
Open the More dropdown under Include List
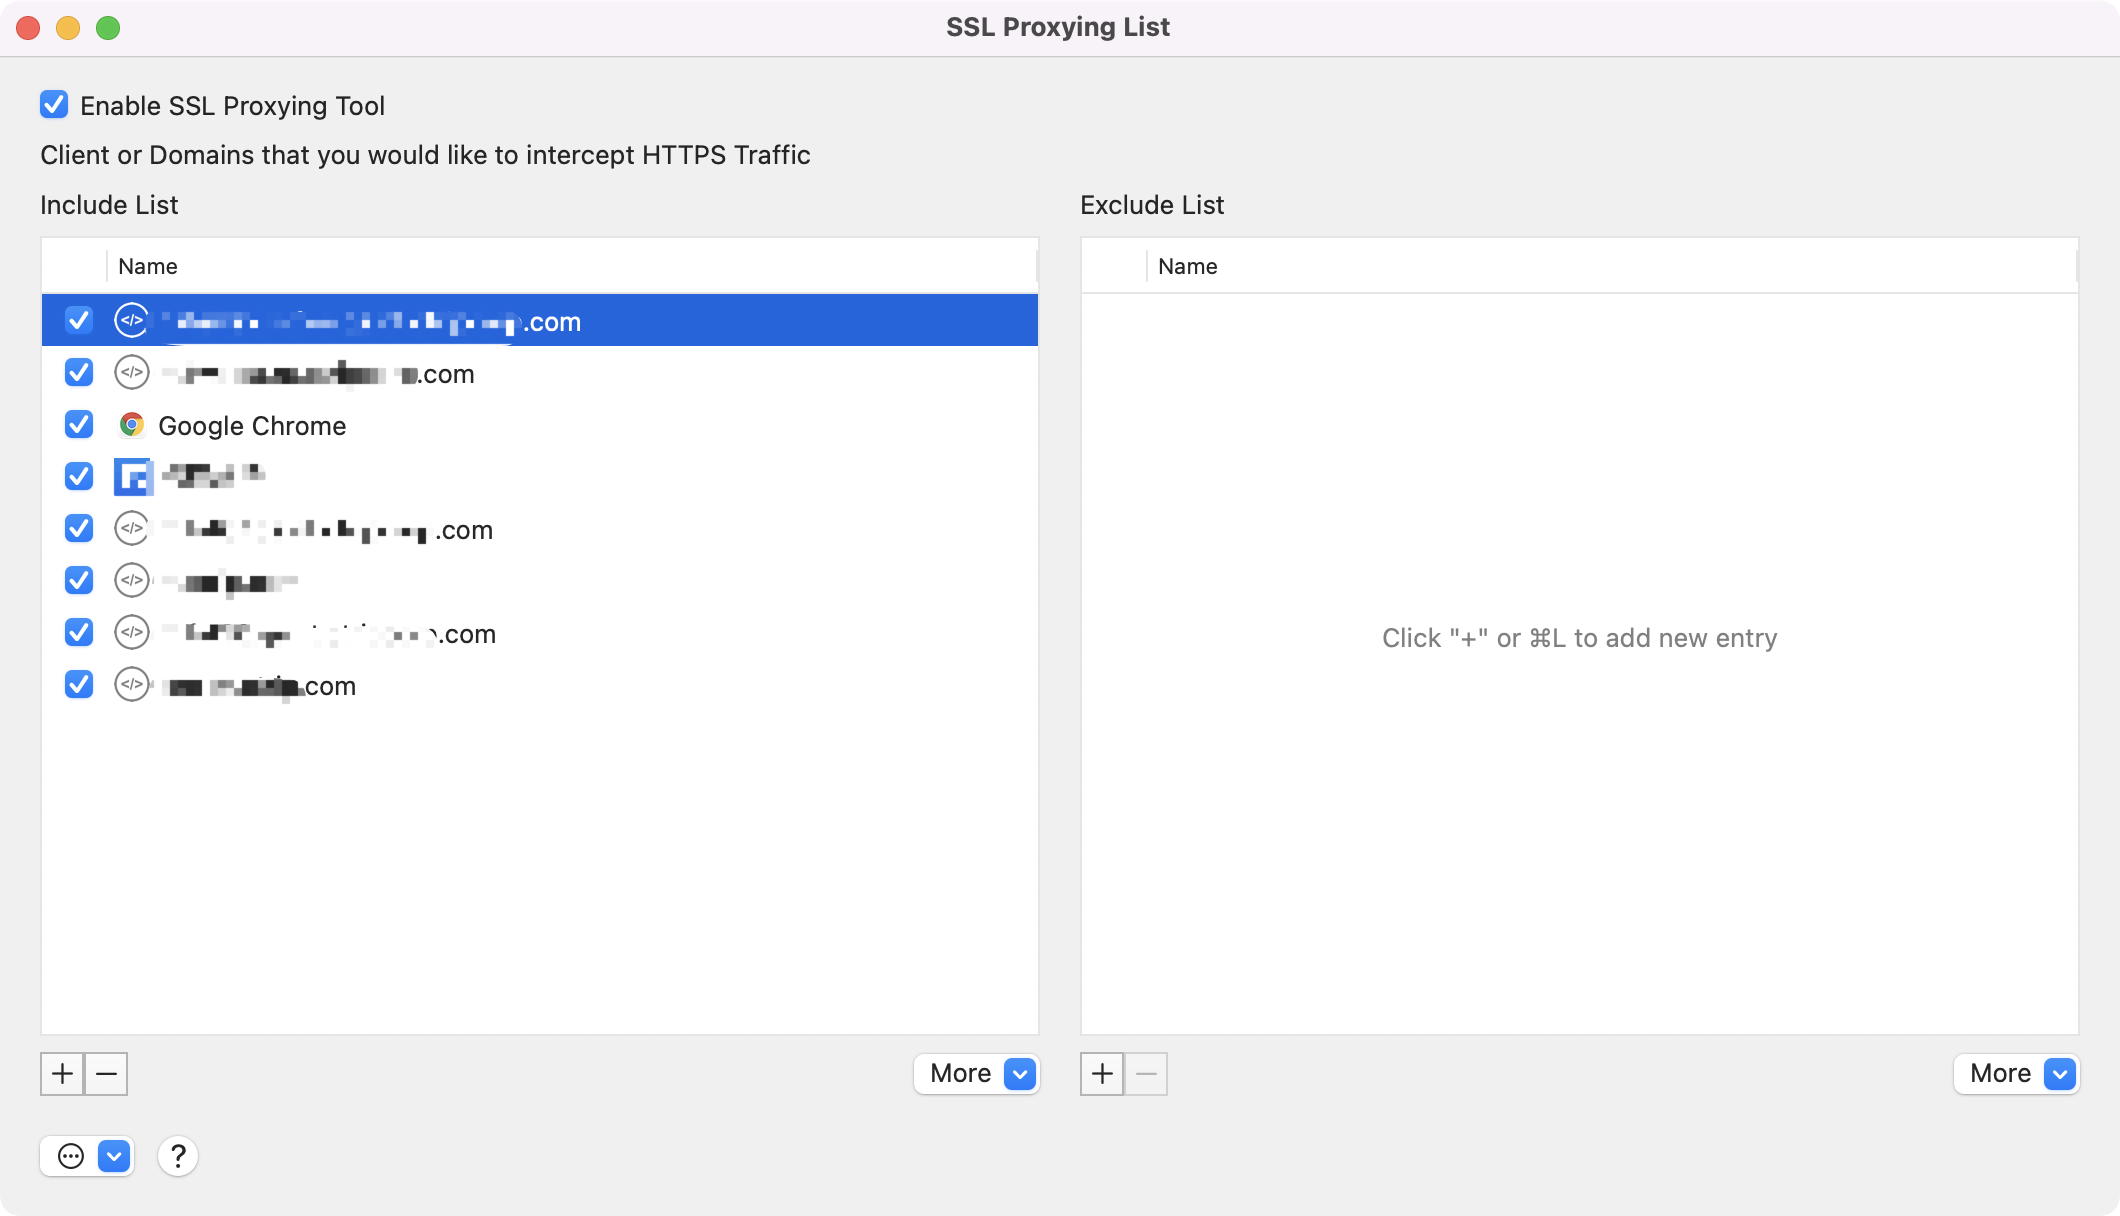(977, 1074)
